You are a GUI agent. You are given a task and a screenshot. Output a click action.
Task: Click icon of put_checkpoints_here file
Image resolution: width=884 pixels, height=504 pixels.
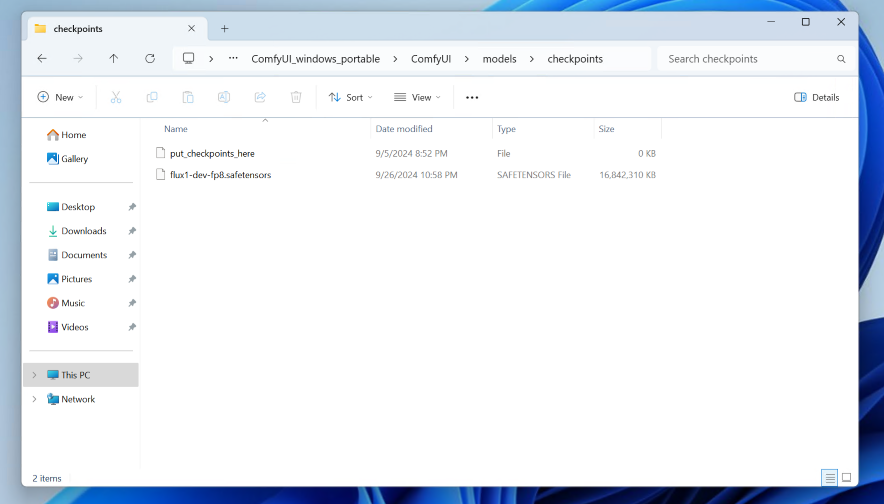pos(161,153)
